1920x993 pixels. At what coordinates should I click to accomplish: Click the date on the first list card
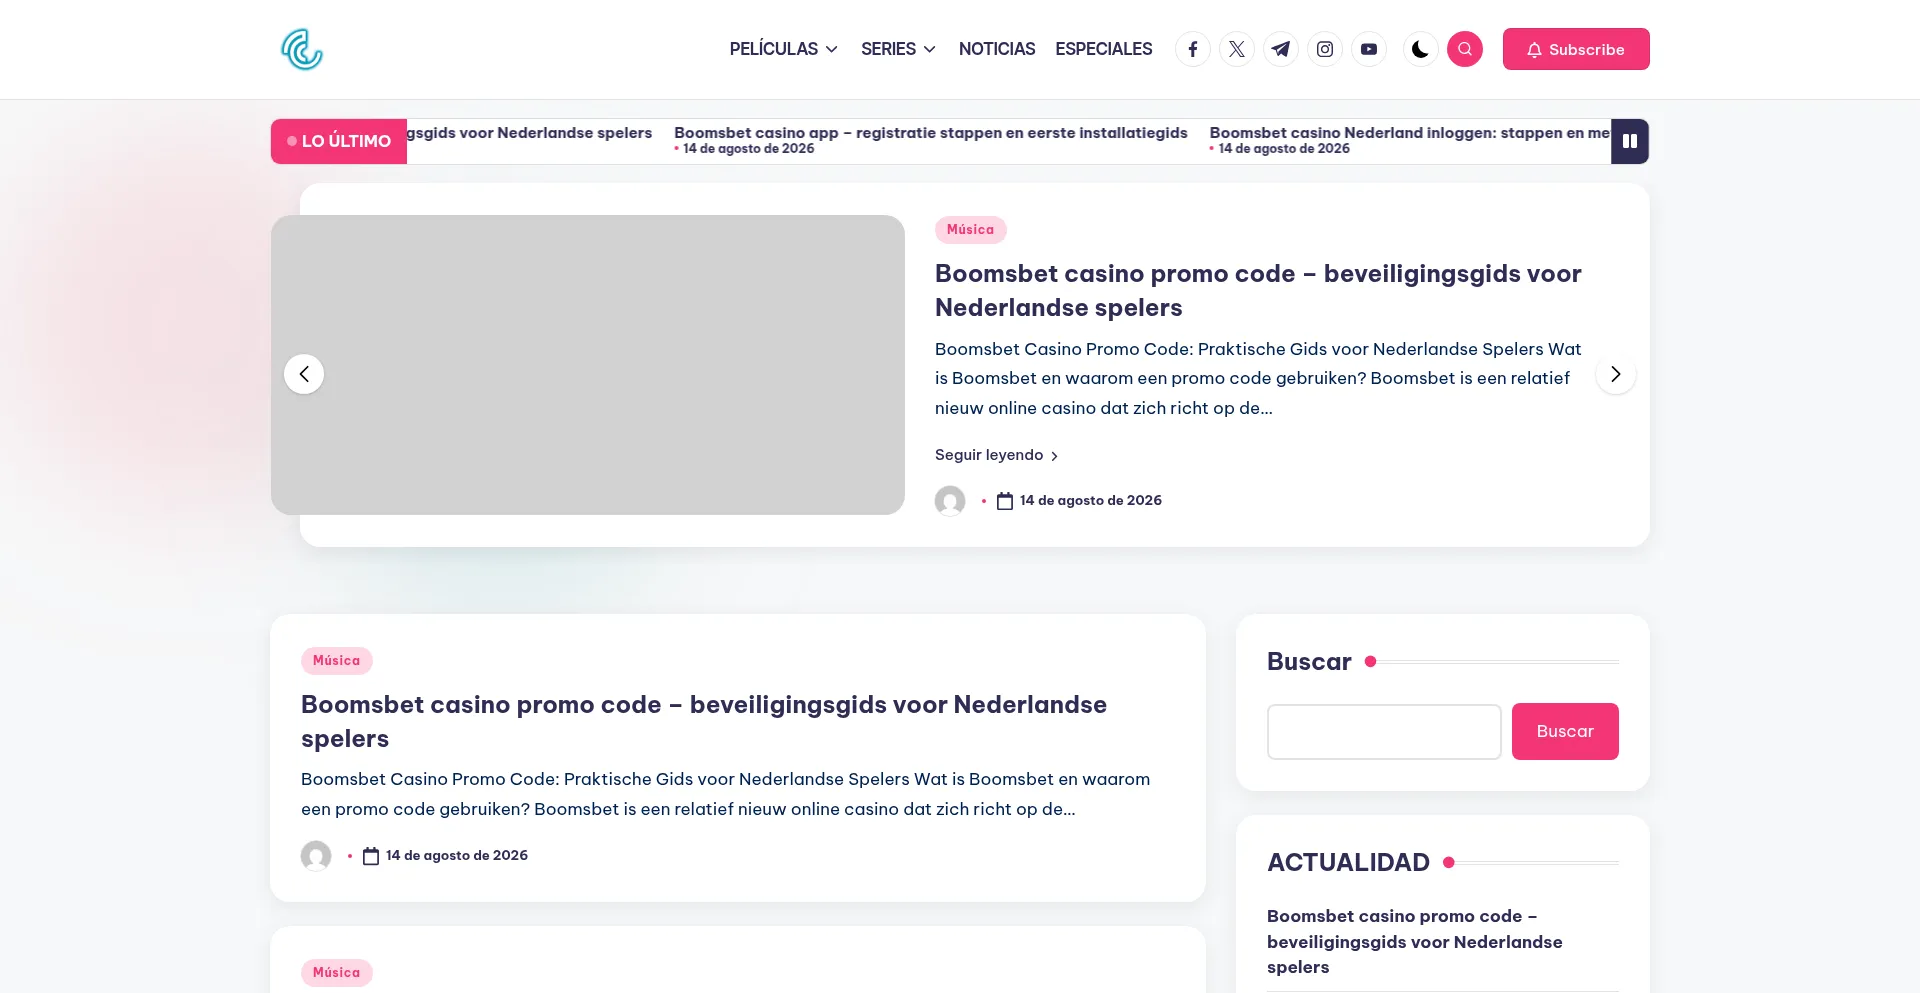(457, 856)
